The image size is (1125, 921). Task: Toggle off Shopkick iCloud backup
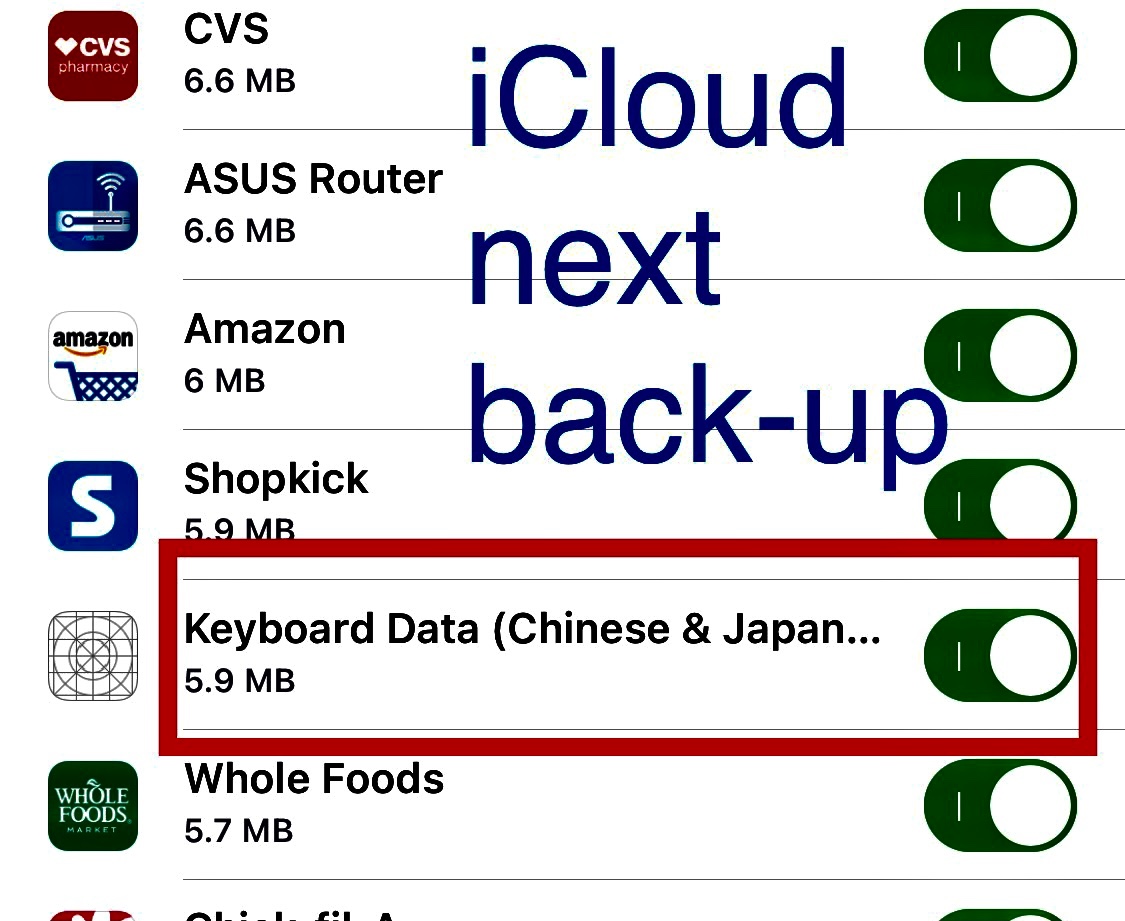click(x=999, y=506)
